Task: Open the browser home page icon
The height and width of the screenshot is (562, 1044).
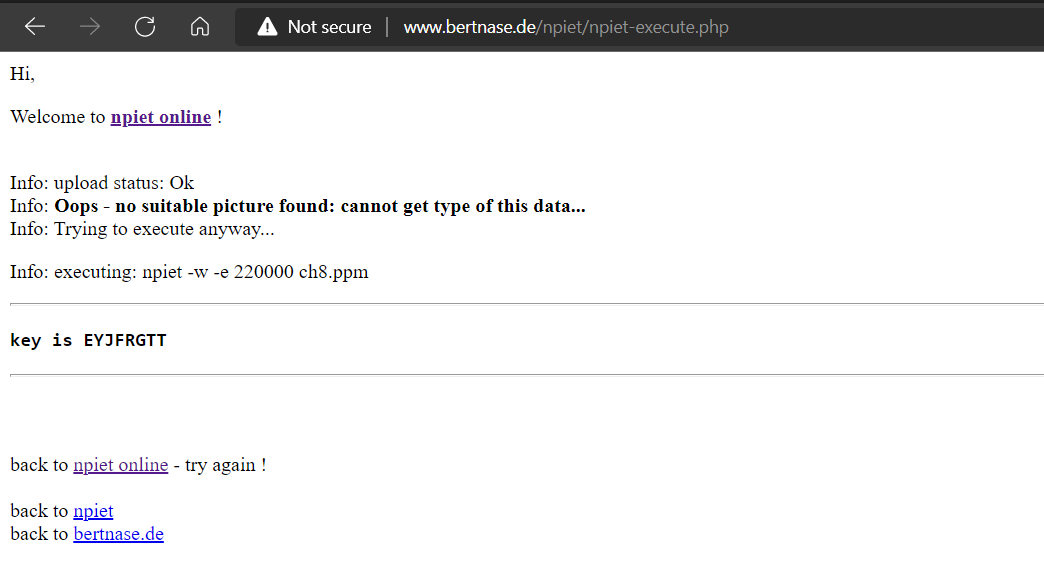Action: (200, 27)
